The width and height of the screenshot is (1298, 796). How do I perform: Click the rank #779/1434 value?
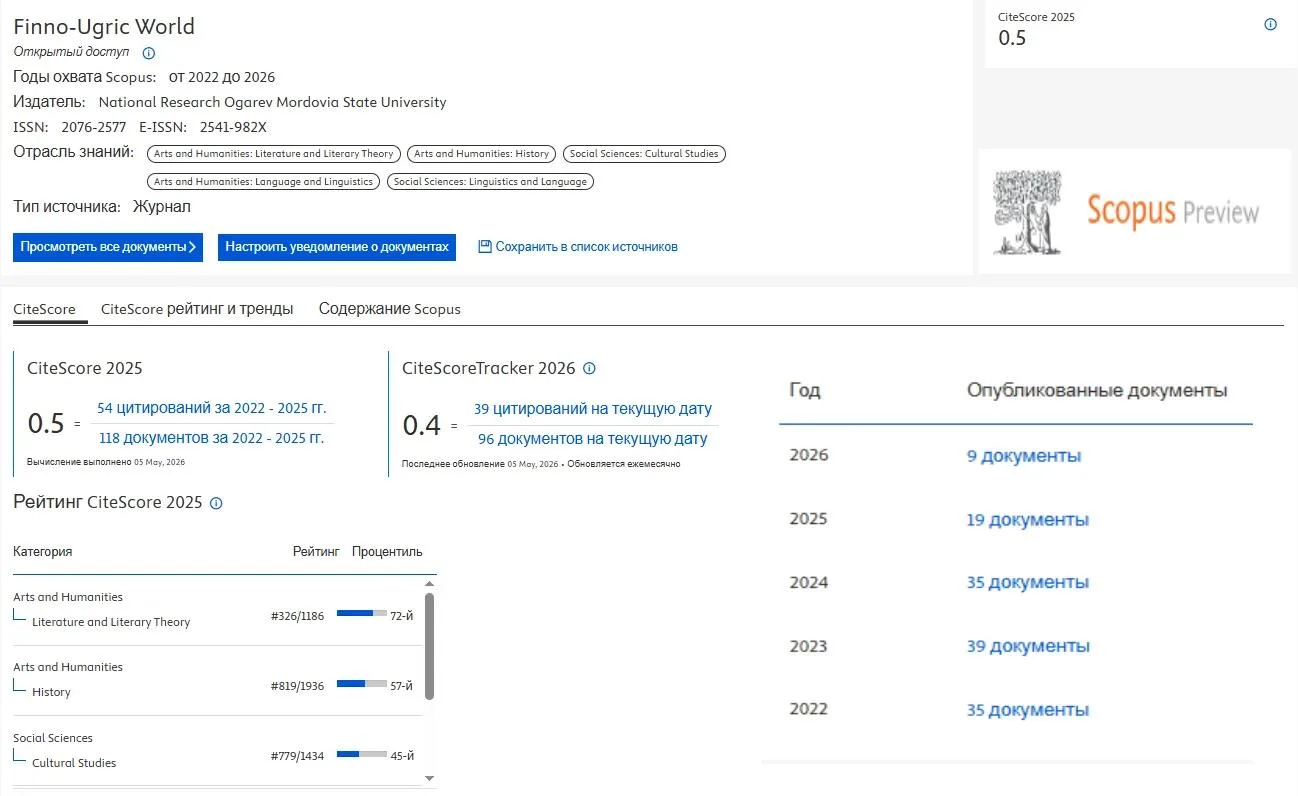pos(297,757)
